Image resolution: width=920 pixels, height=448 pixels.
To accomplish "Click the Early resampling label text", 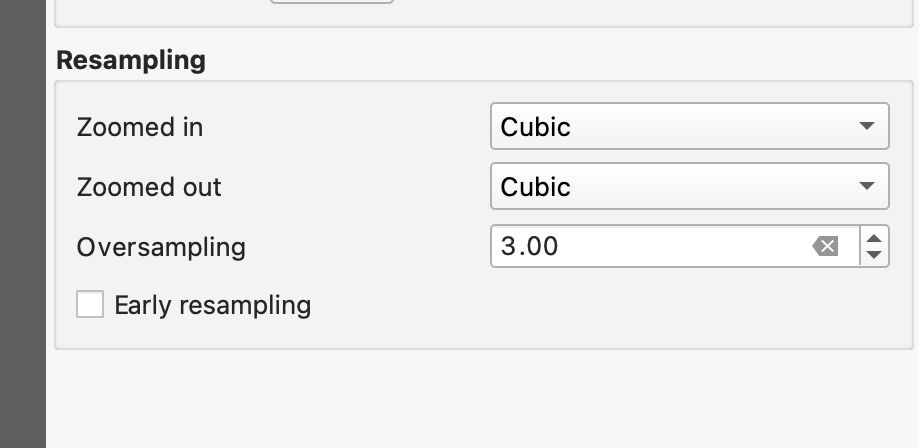I will tap(212, 305).
